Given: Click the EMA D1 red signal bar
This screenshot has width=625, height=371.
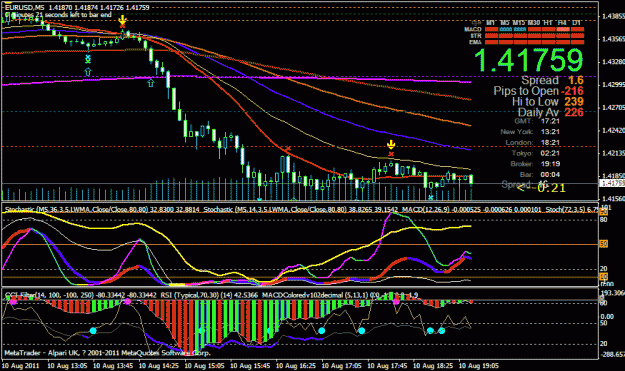Looking at the screenshot, I should point(577,42).
